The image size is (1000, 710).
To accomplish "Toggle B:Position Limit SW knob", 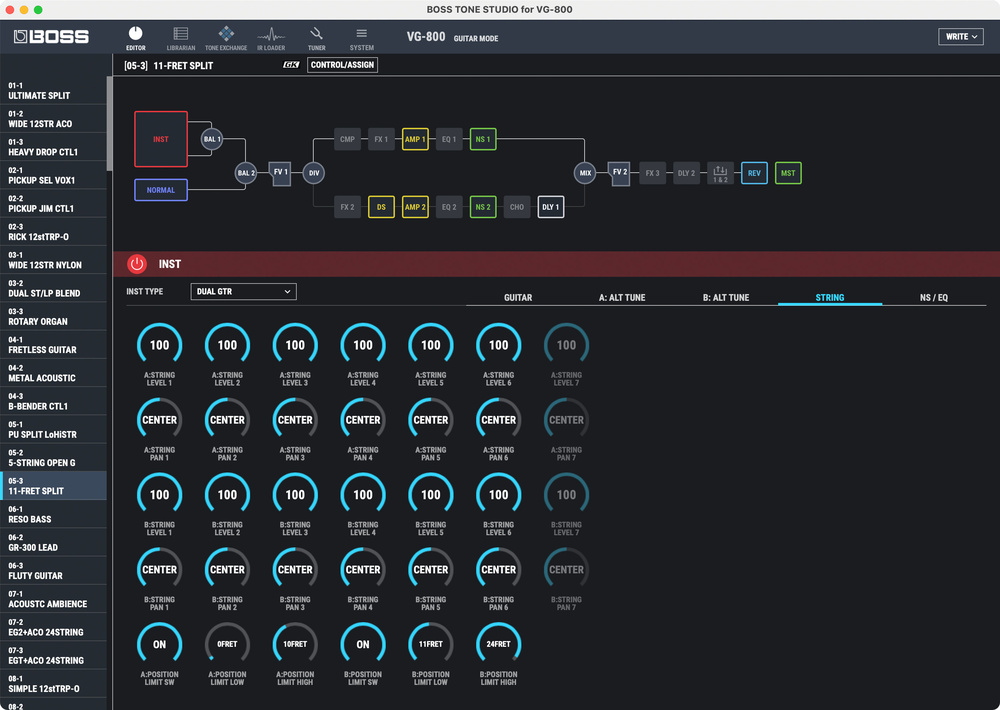I will click(363, 644).
